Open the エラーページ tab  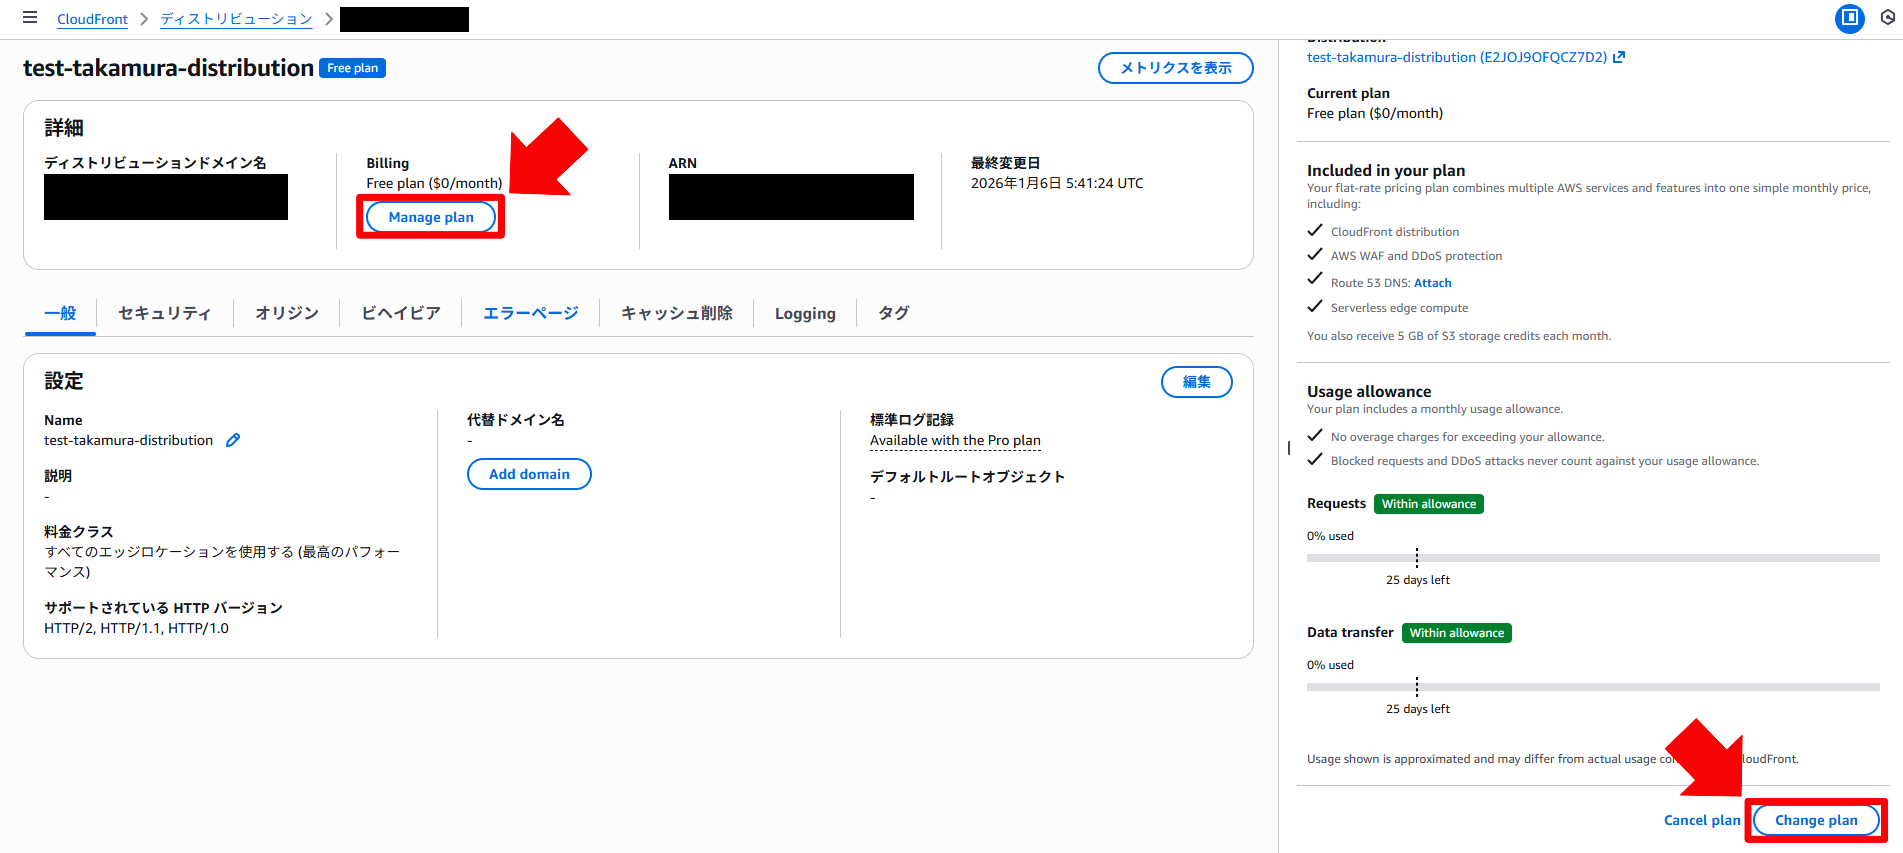tap(530, 313)
